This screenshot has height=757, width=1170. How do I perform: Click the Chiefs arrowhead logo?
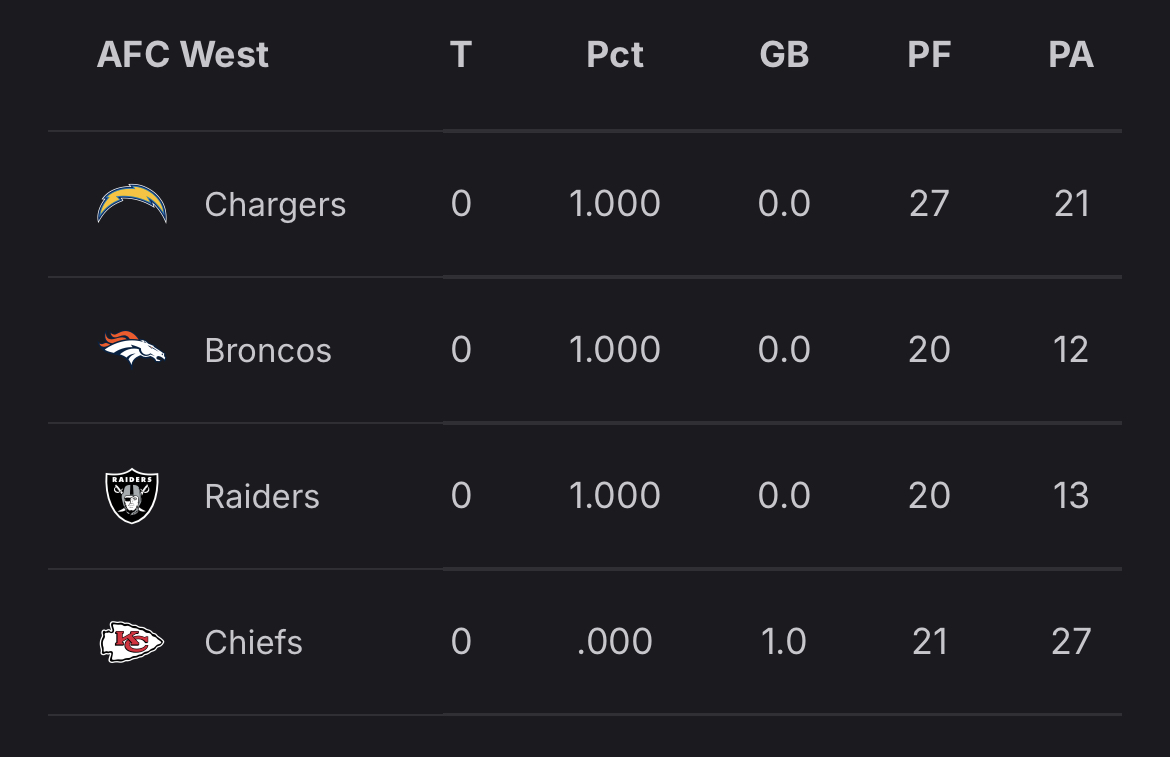132,642
